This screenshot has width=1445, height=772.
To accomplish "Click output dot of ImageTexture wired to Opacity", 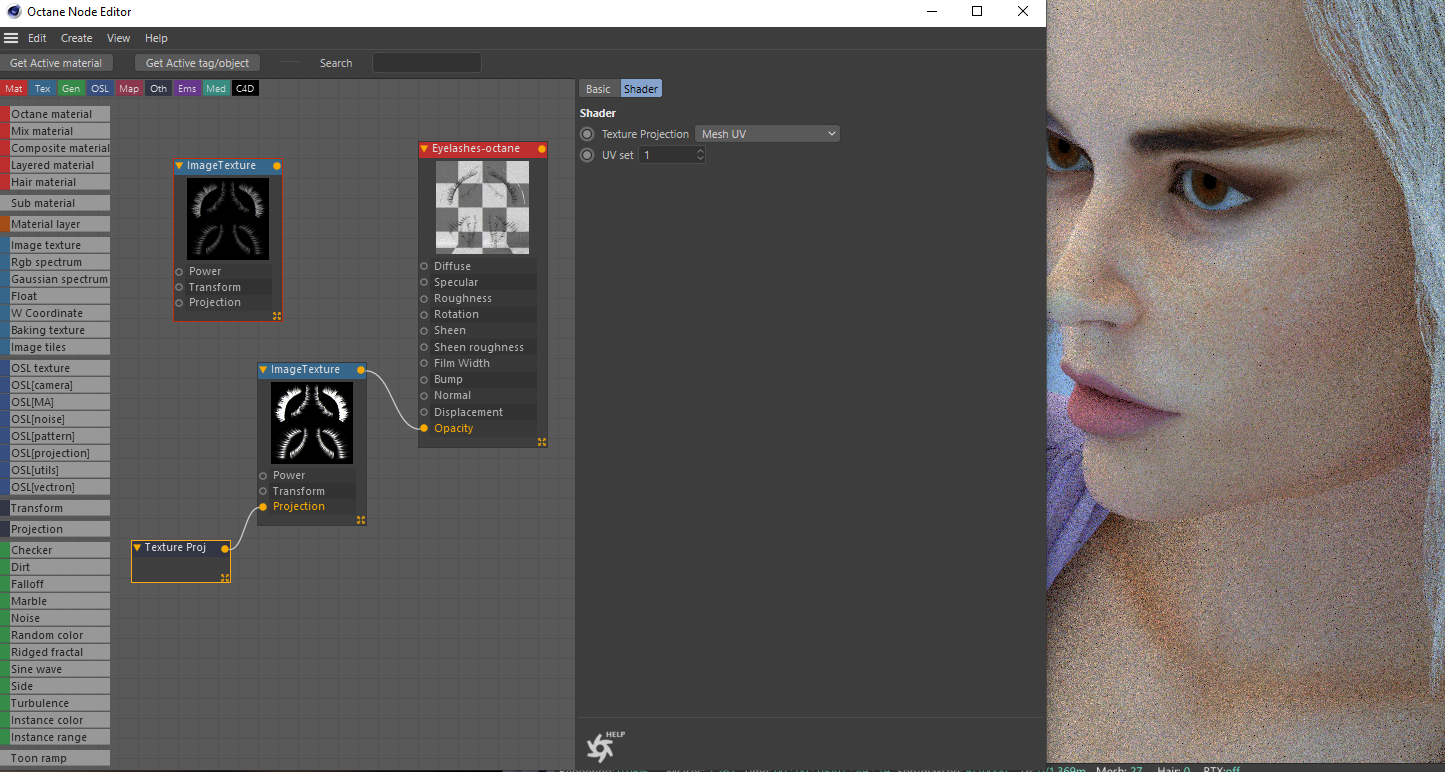I will (361, 370).
